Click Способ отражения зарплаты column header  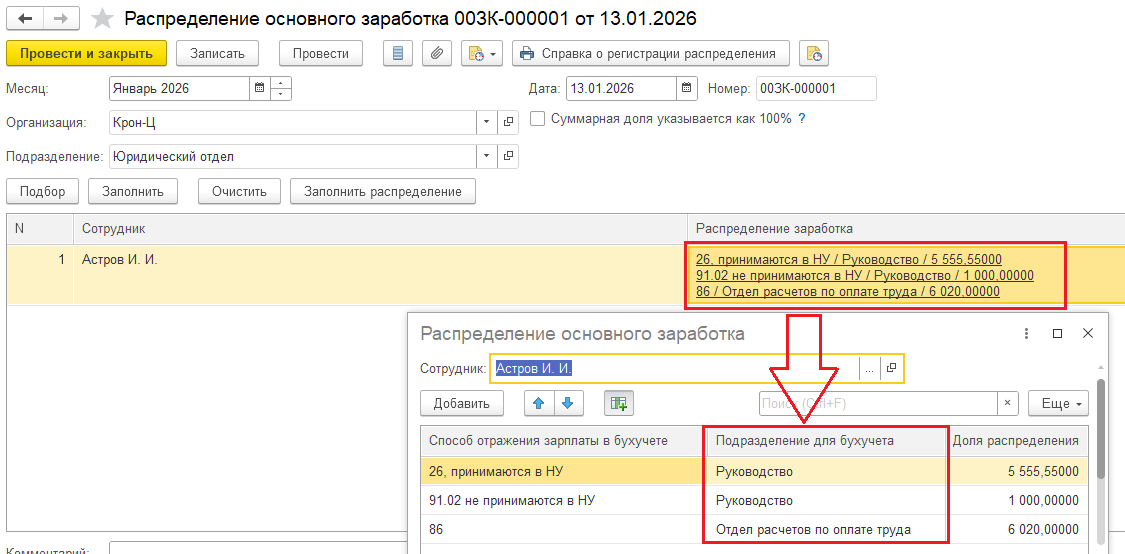[x=563, y=441]
